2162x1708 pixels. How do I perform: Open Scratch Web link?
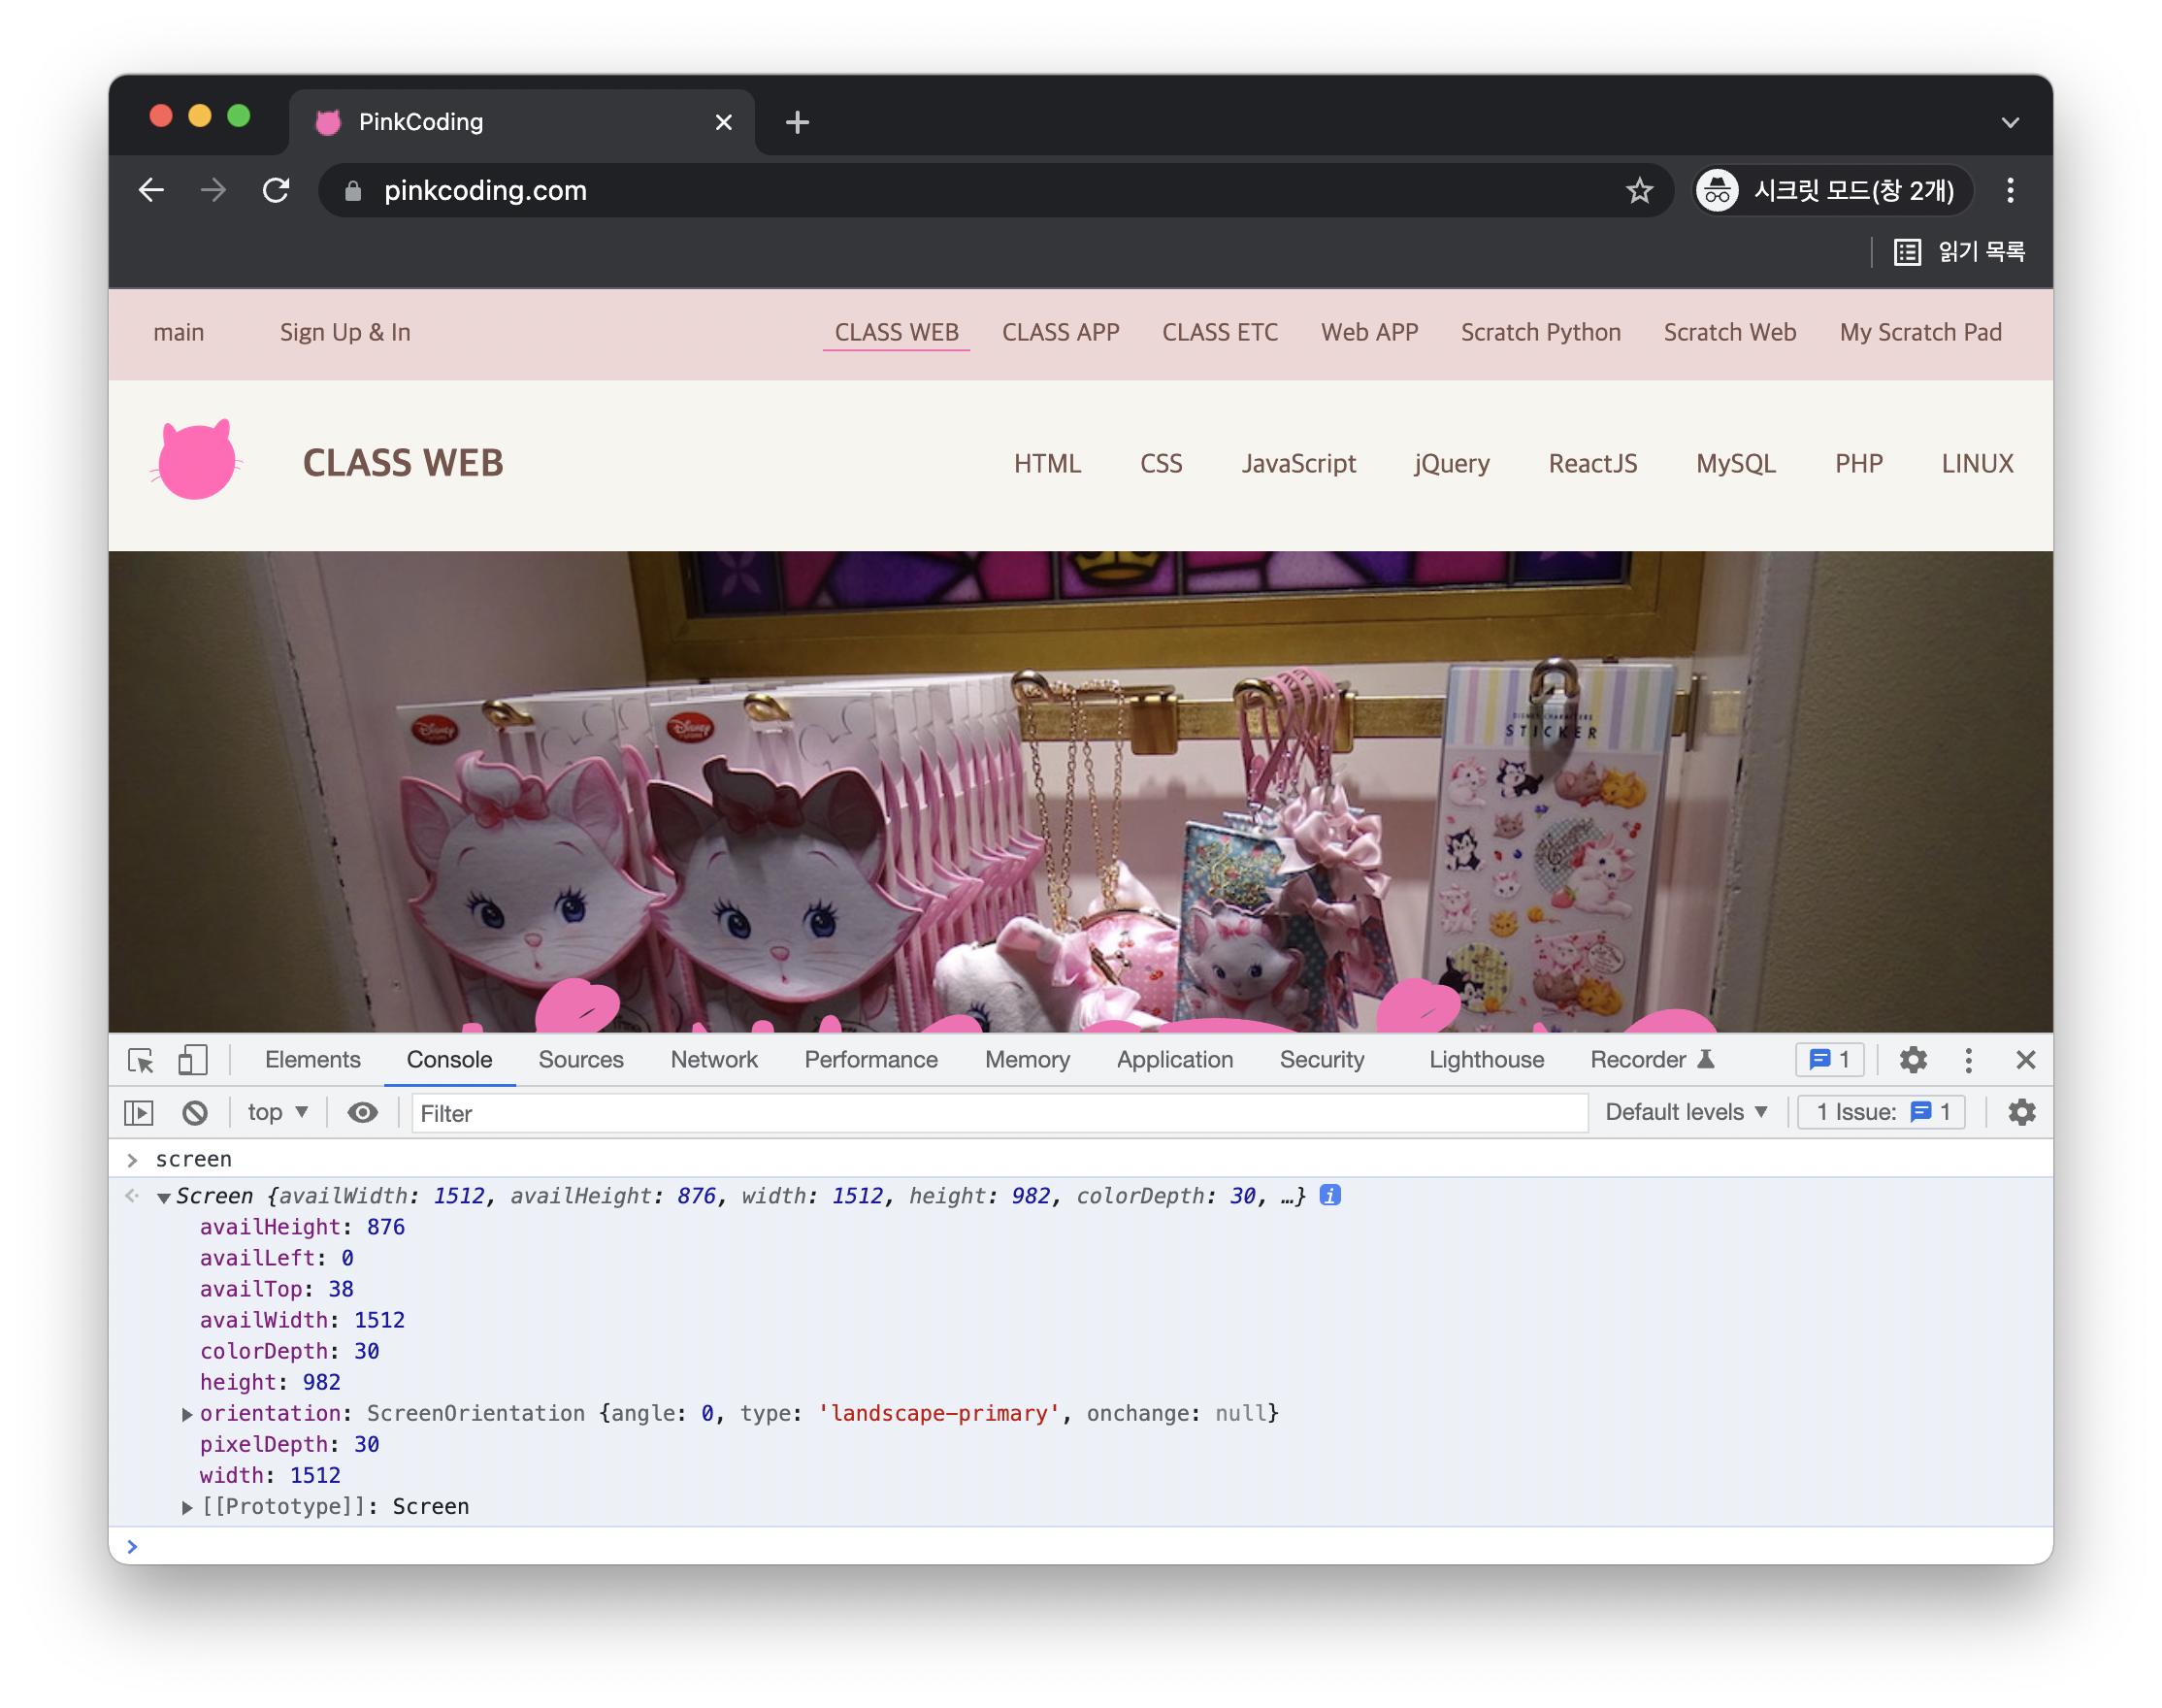(1729, 332)
